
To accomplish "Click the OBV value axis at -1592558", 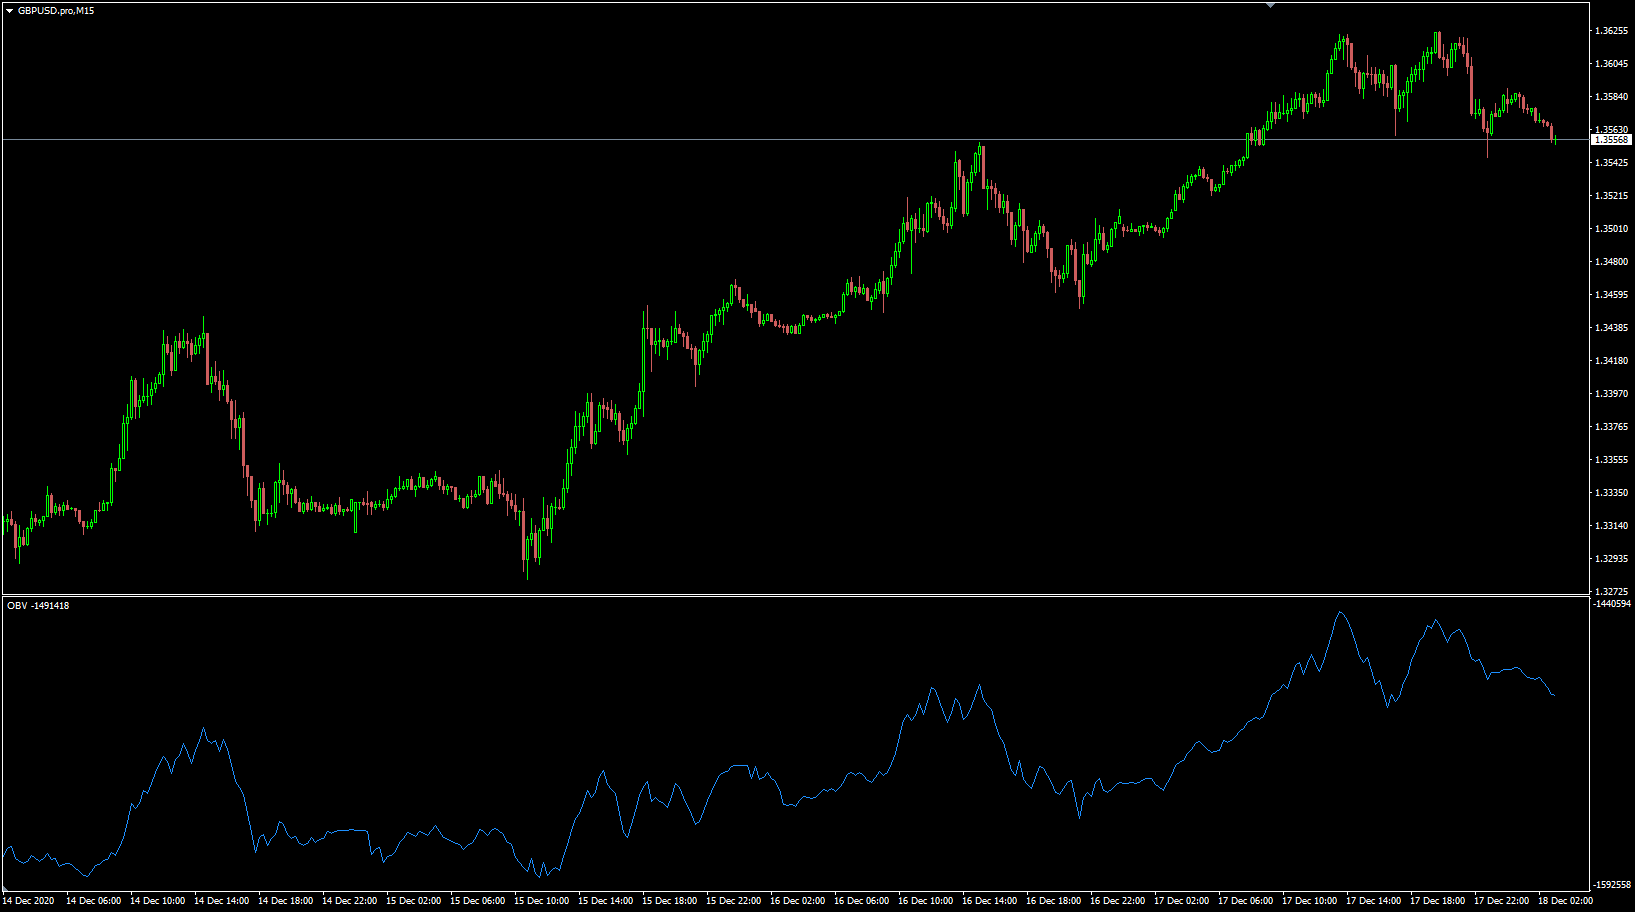I will (x=1612, y=886).
